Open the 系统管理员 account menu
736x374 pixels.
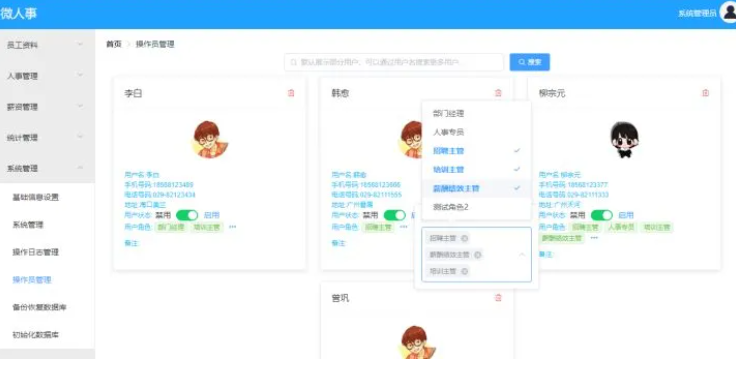tap(697, 14)
